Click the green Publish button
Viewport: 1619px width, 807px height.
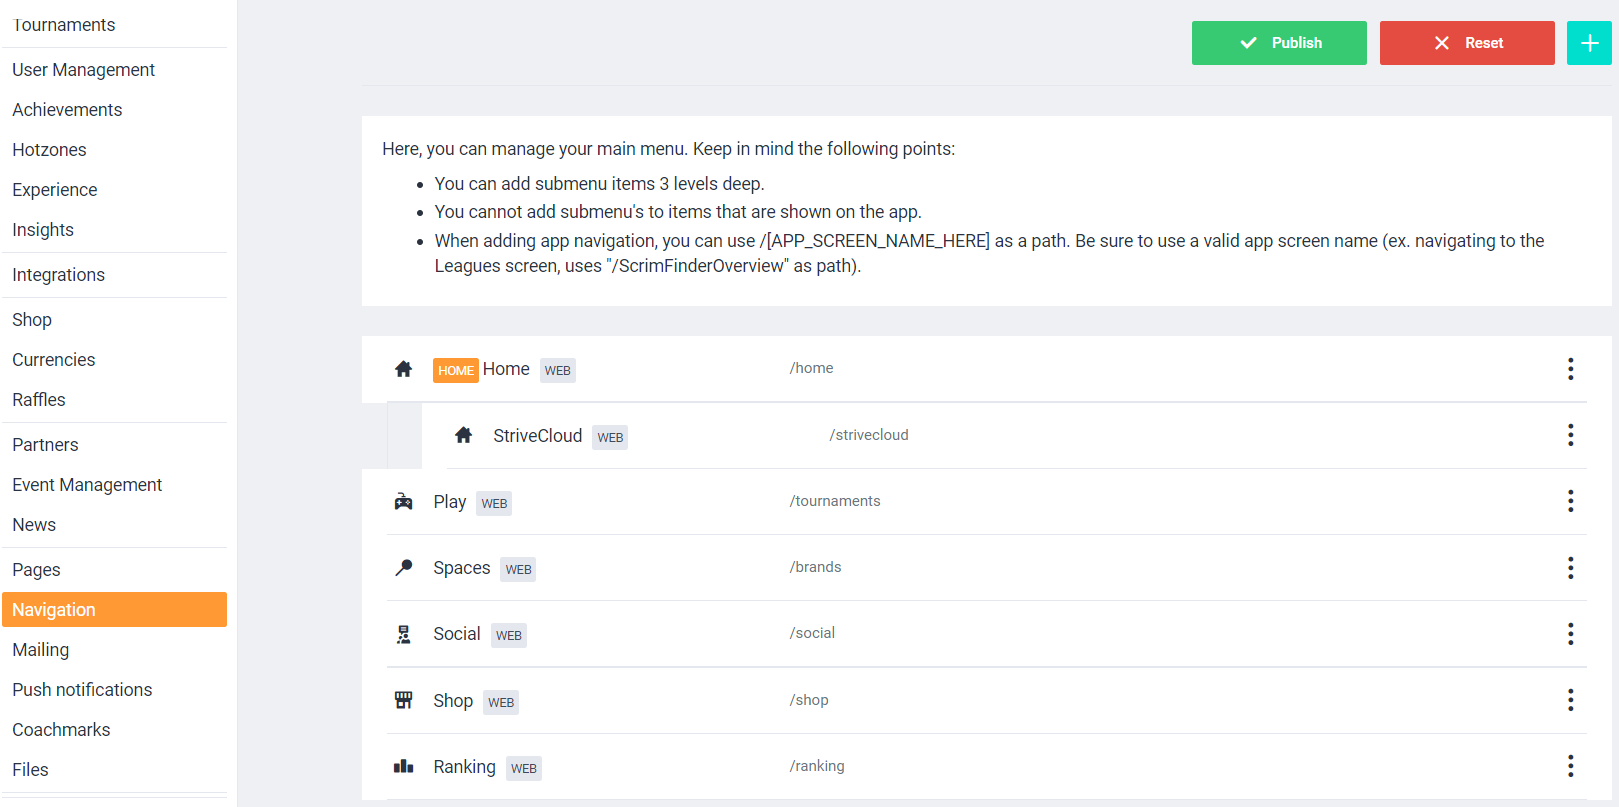pos(1278,43)
